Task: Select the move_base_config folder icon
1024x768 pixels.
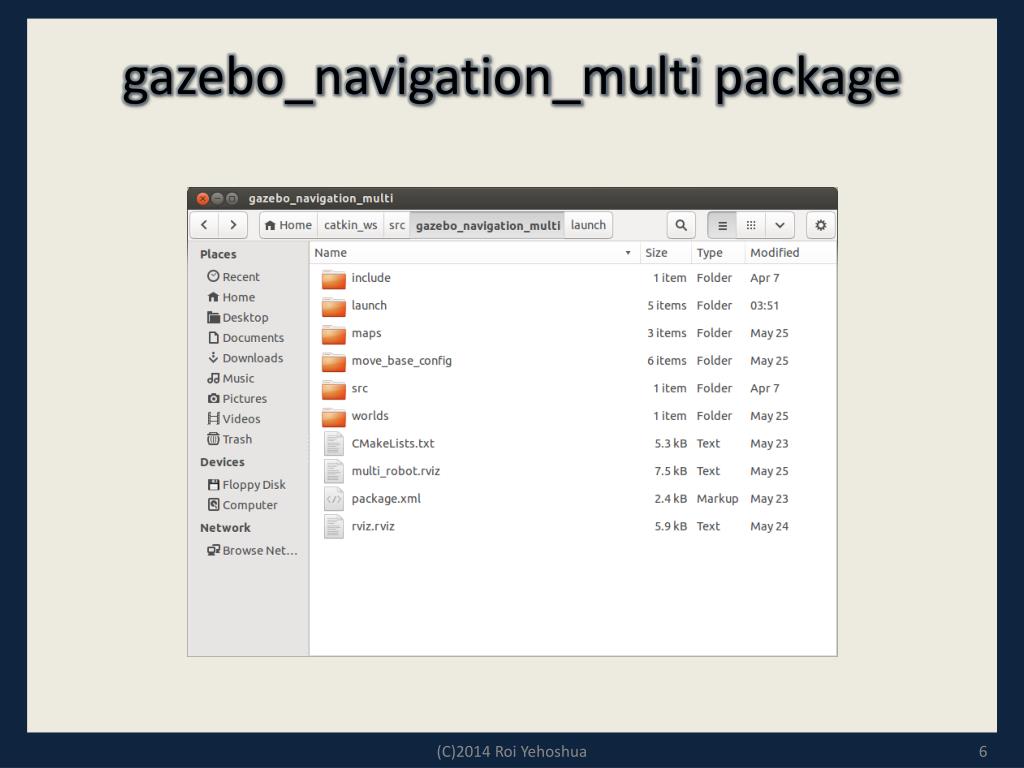Action: point(334,361)
